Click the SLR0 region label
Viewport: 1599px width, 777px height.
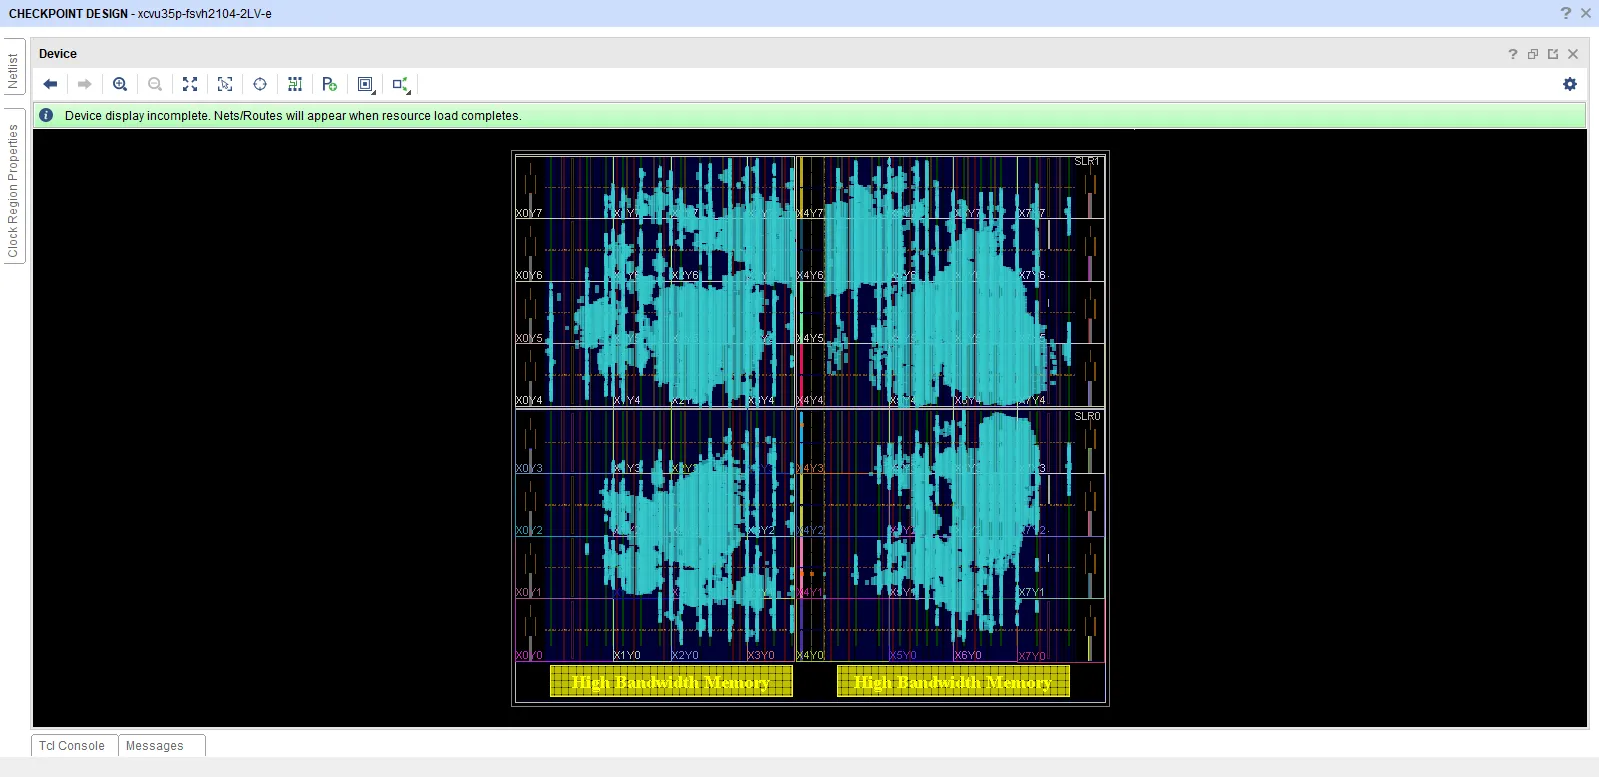point(1087,416)
